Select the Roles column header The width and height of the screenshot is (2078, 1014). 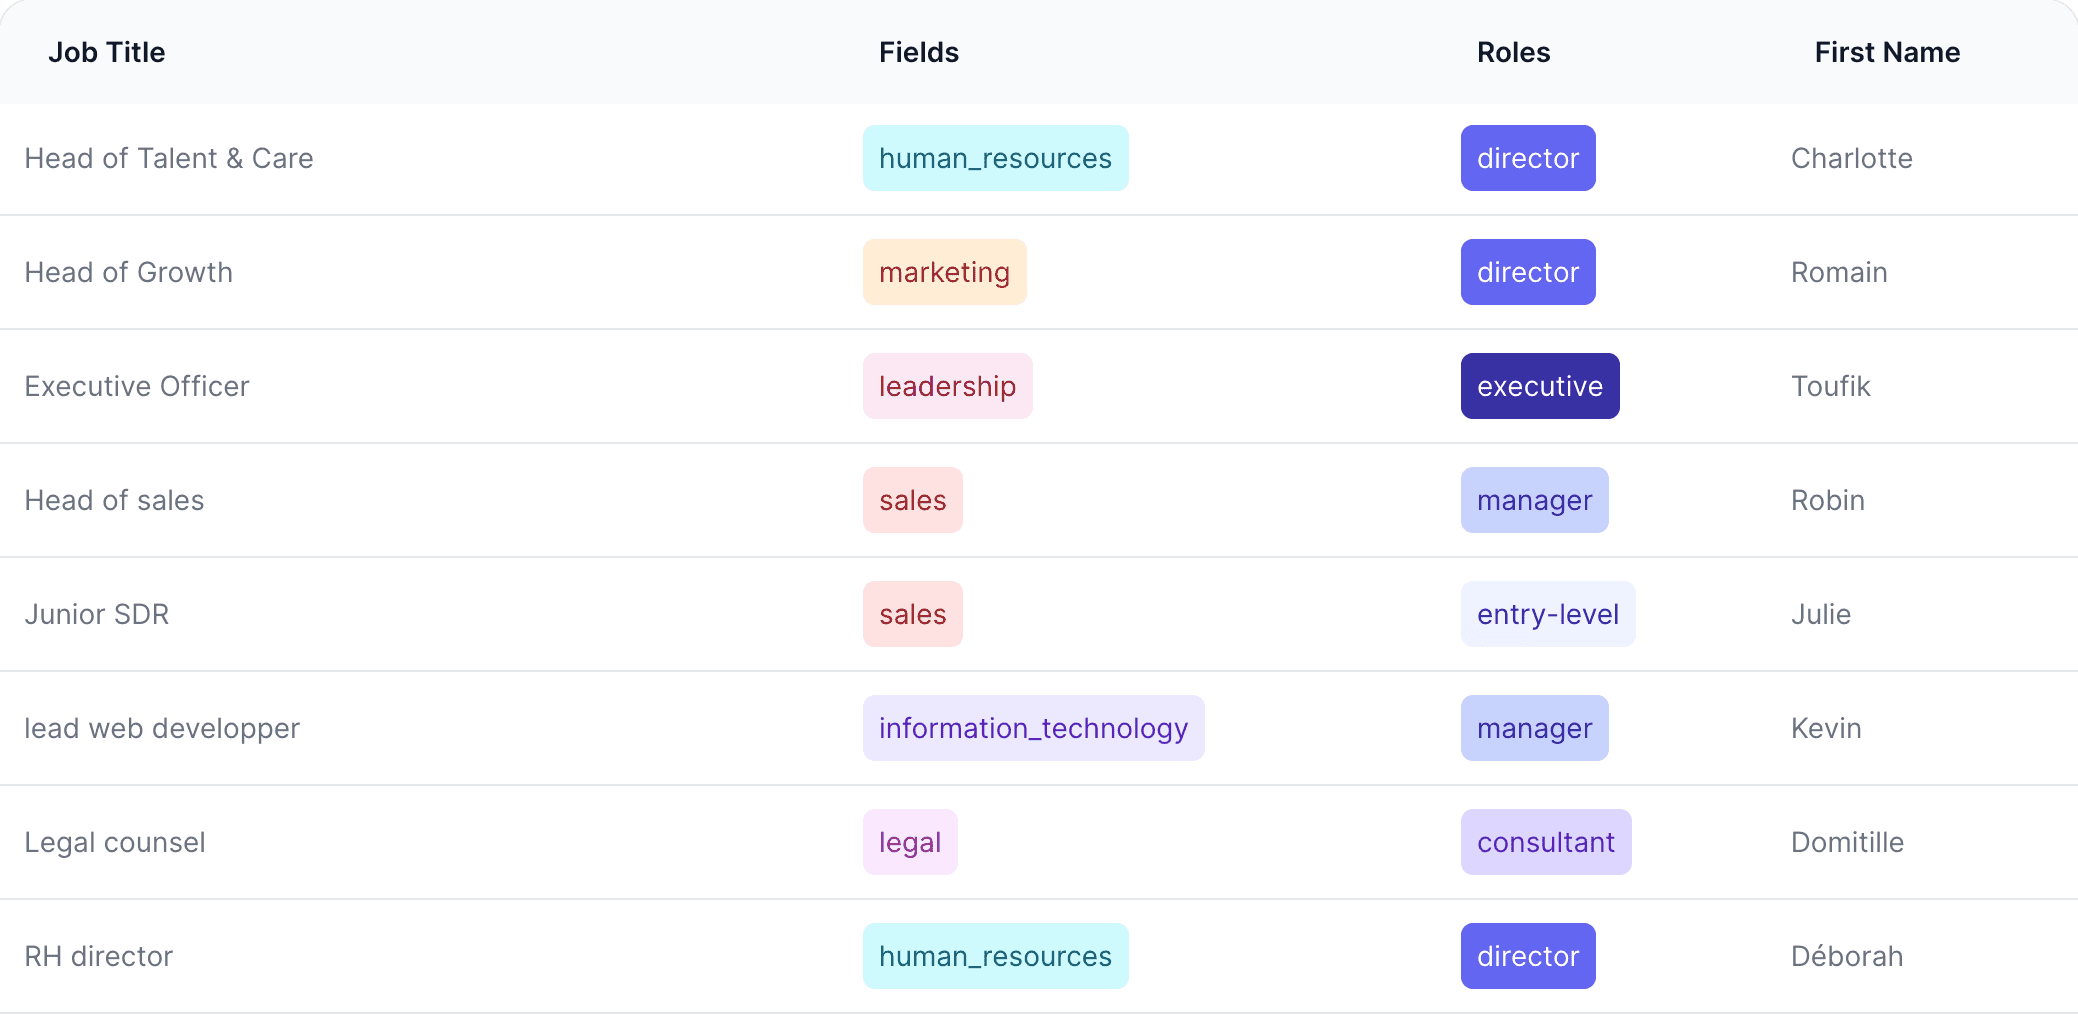[x=1513, y=52]
